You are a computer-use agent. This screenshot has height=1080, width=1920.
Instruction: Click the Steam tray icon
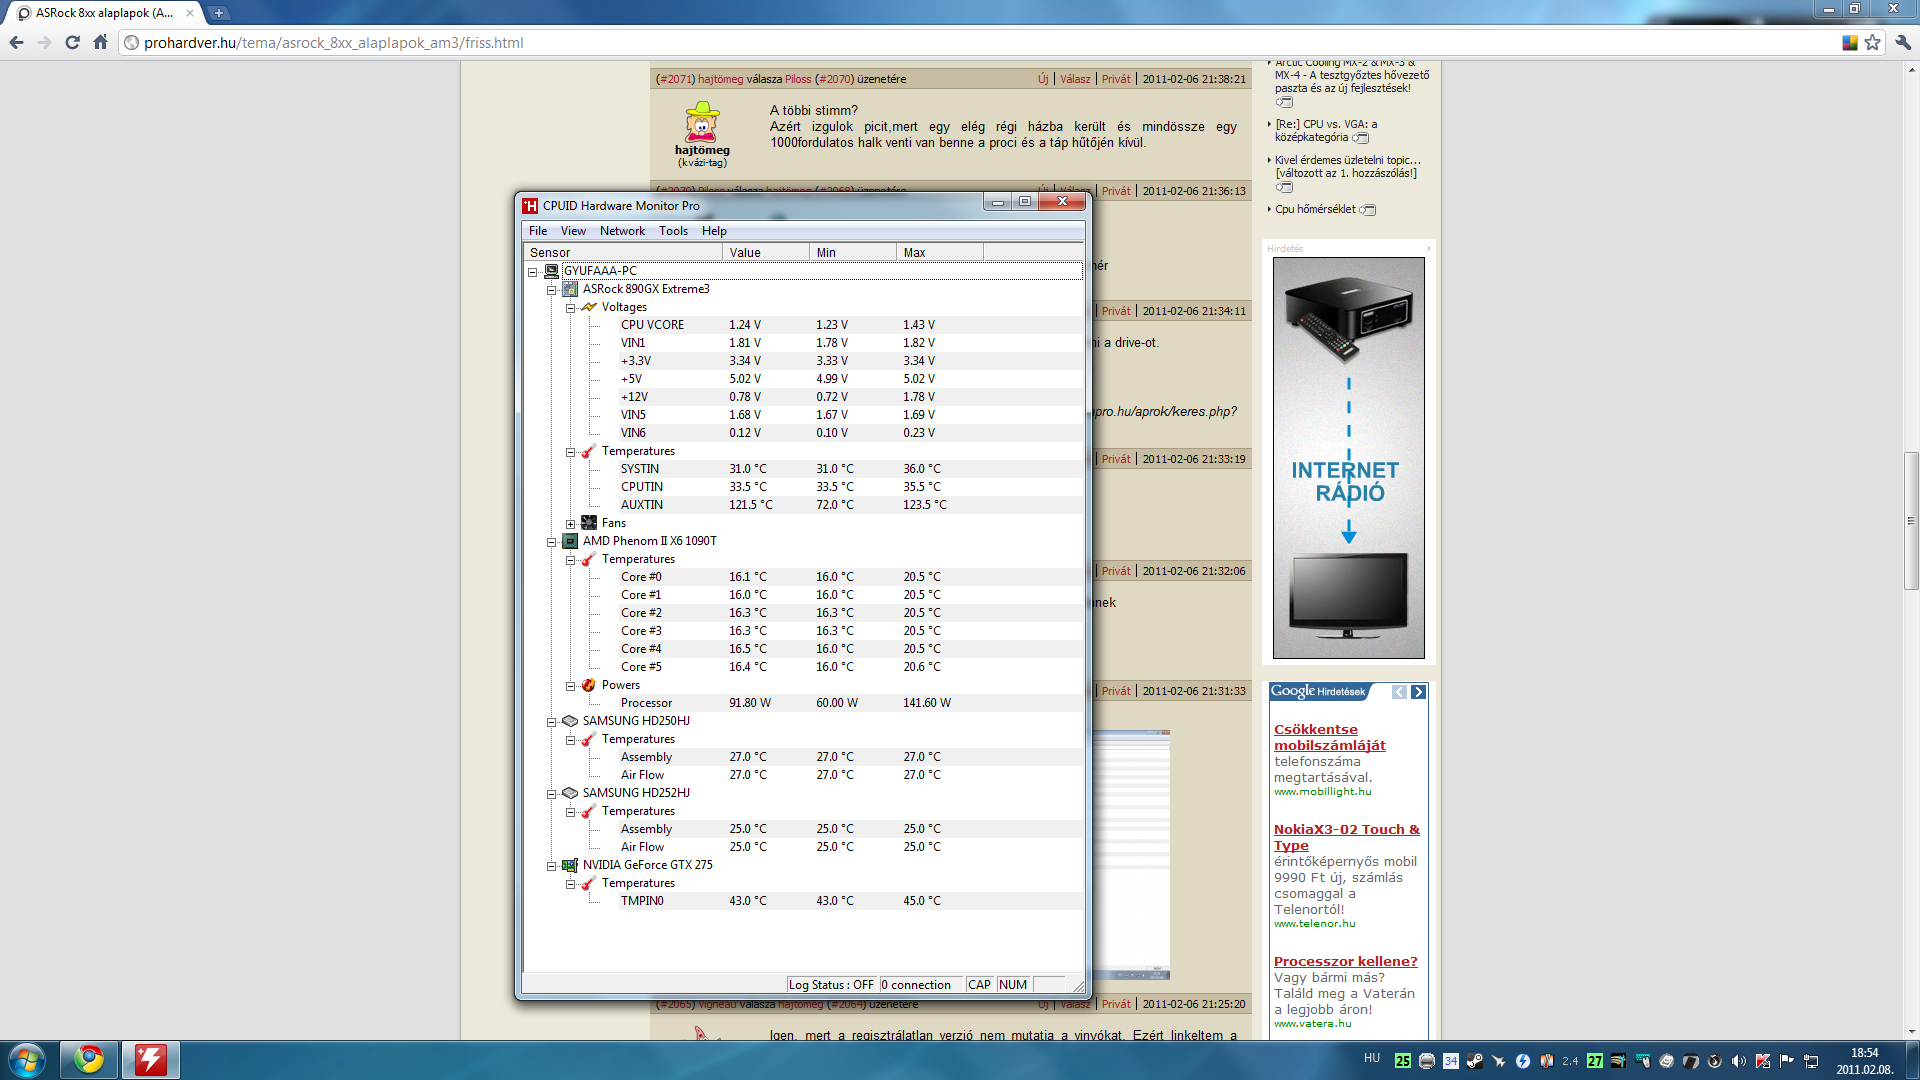[x=1475, y=1061]
